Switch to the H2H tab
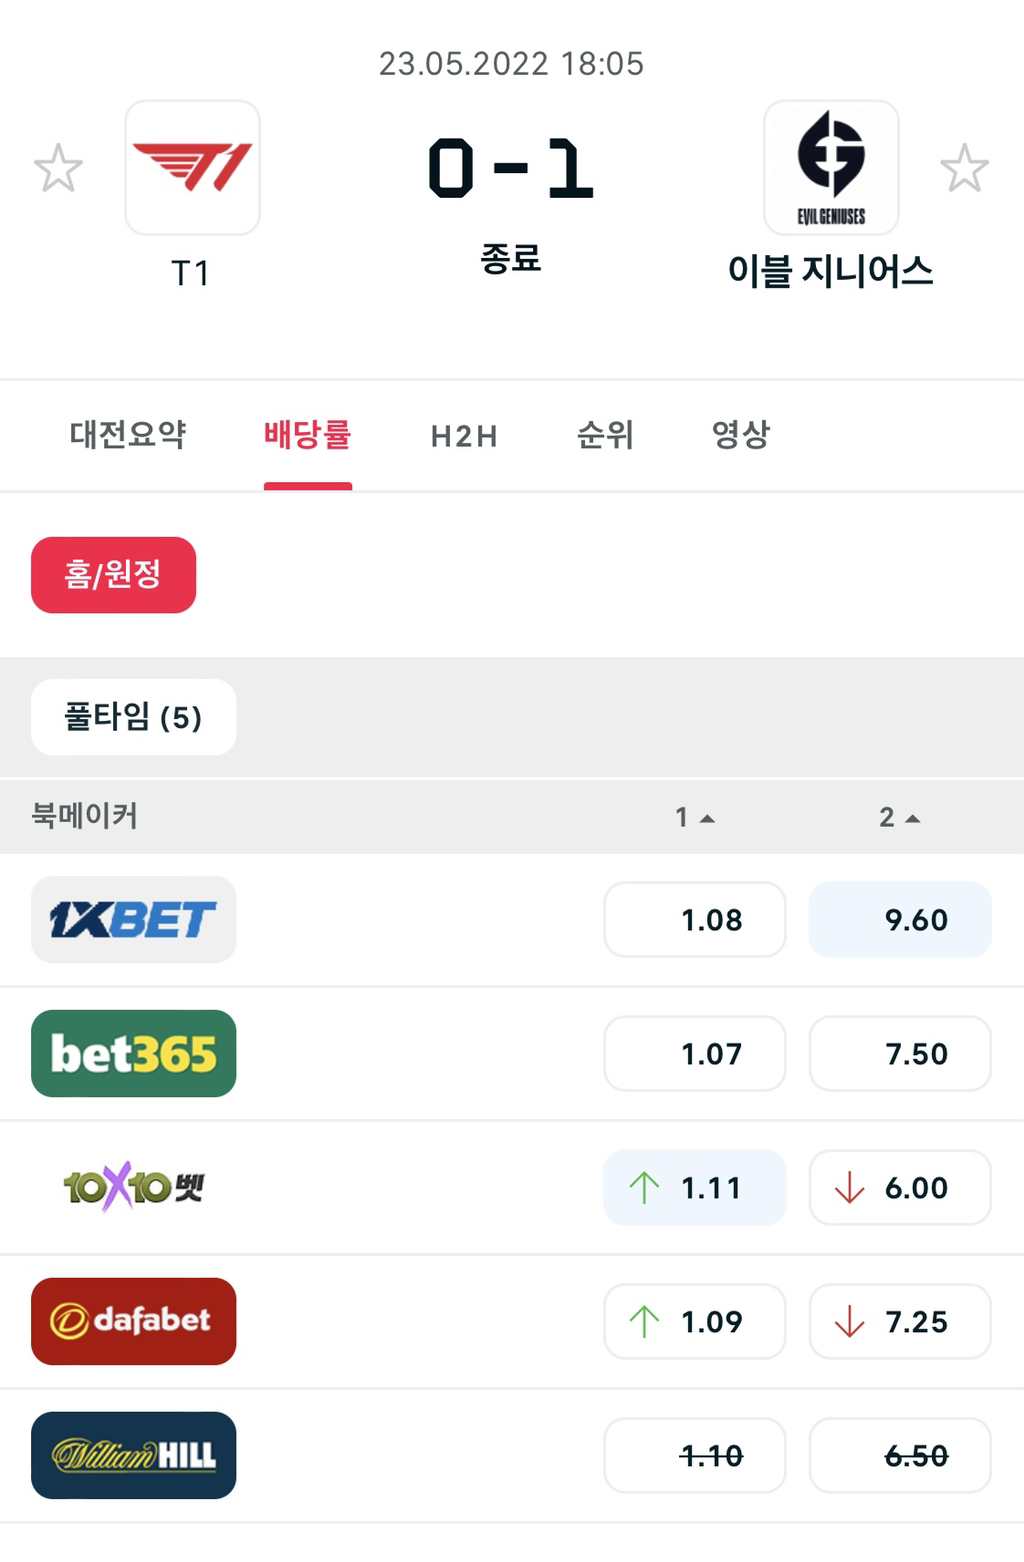This screenshot has height=1562, width=1024. click(464, 436)
